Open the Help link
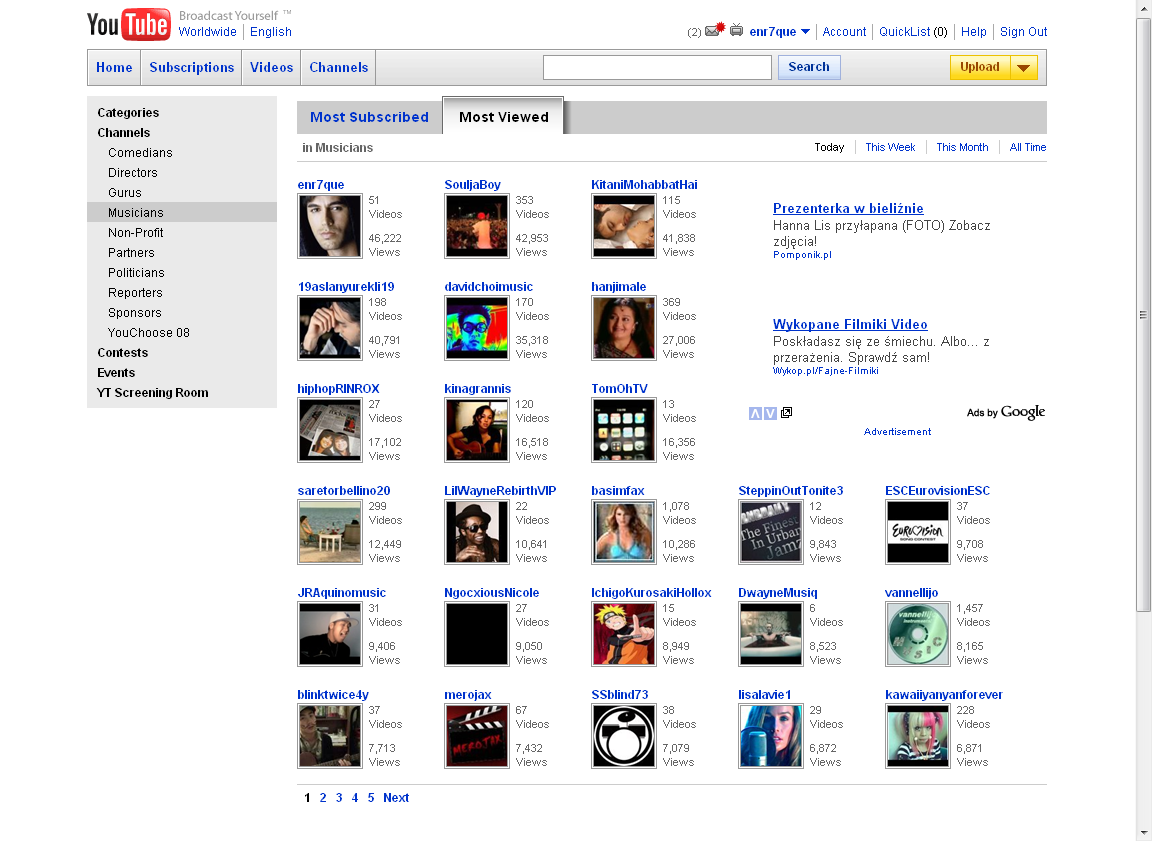Screen dimensions: 1152x841 pyautogui.click(x=973, y=32)
